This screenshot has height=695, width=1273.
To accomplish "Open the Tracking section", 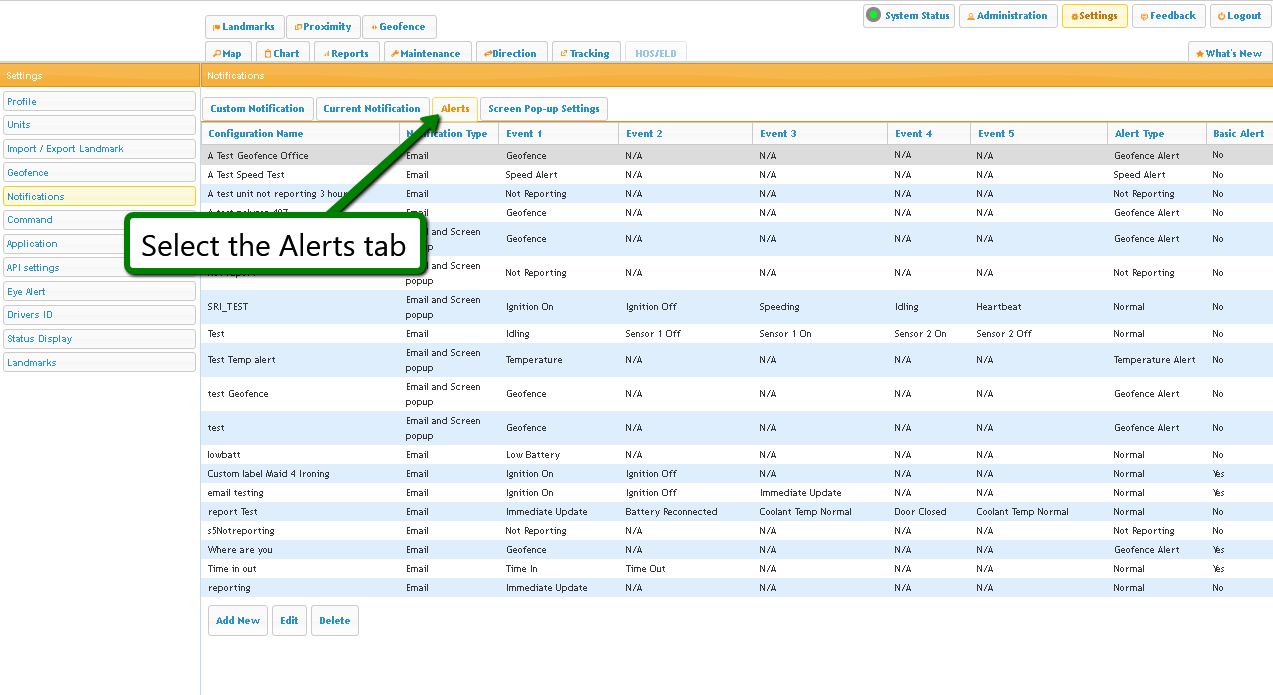I will click(584, 54).
